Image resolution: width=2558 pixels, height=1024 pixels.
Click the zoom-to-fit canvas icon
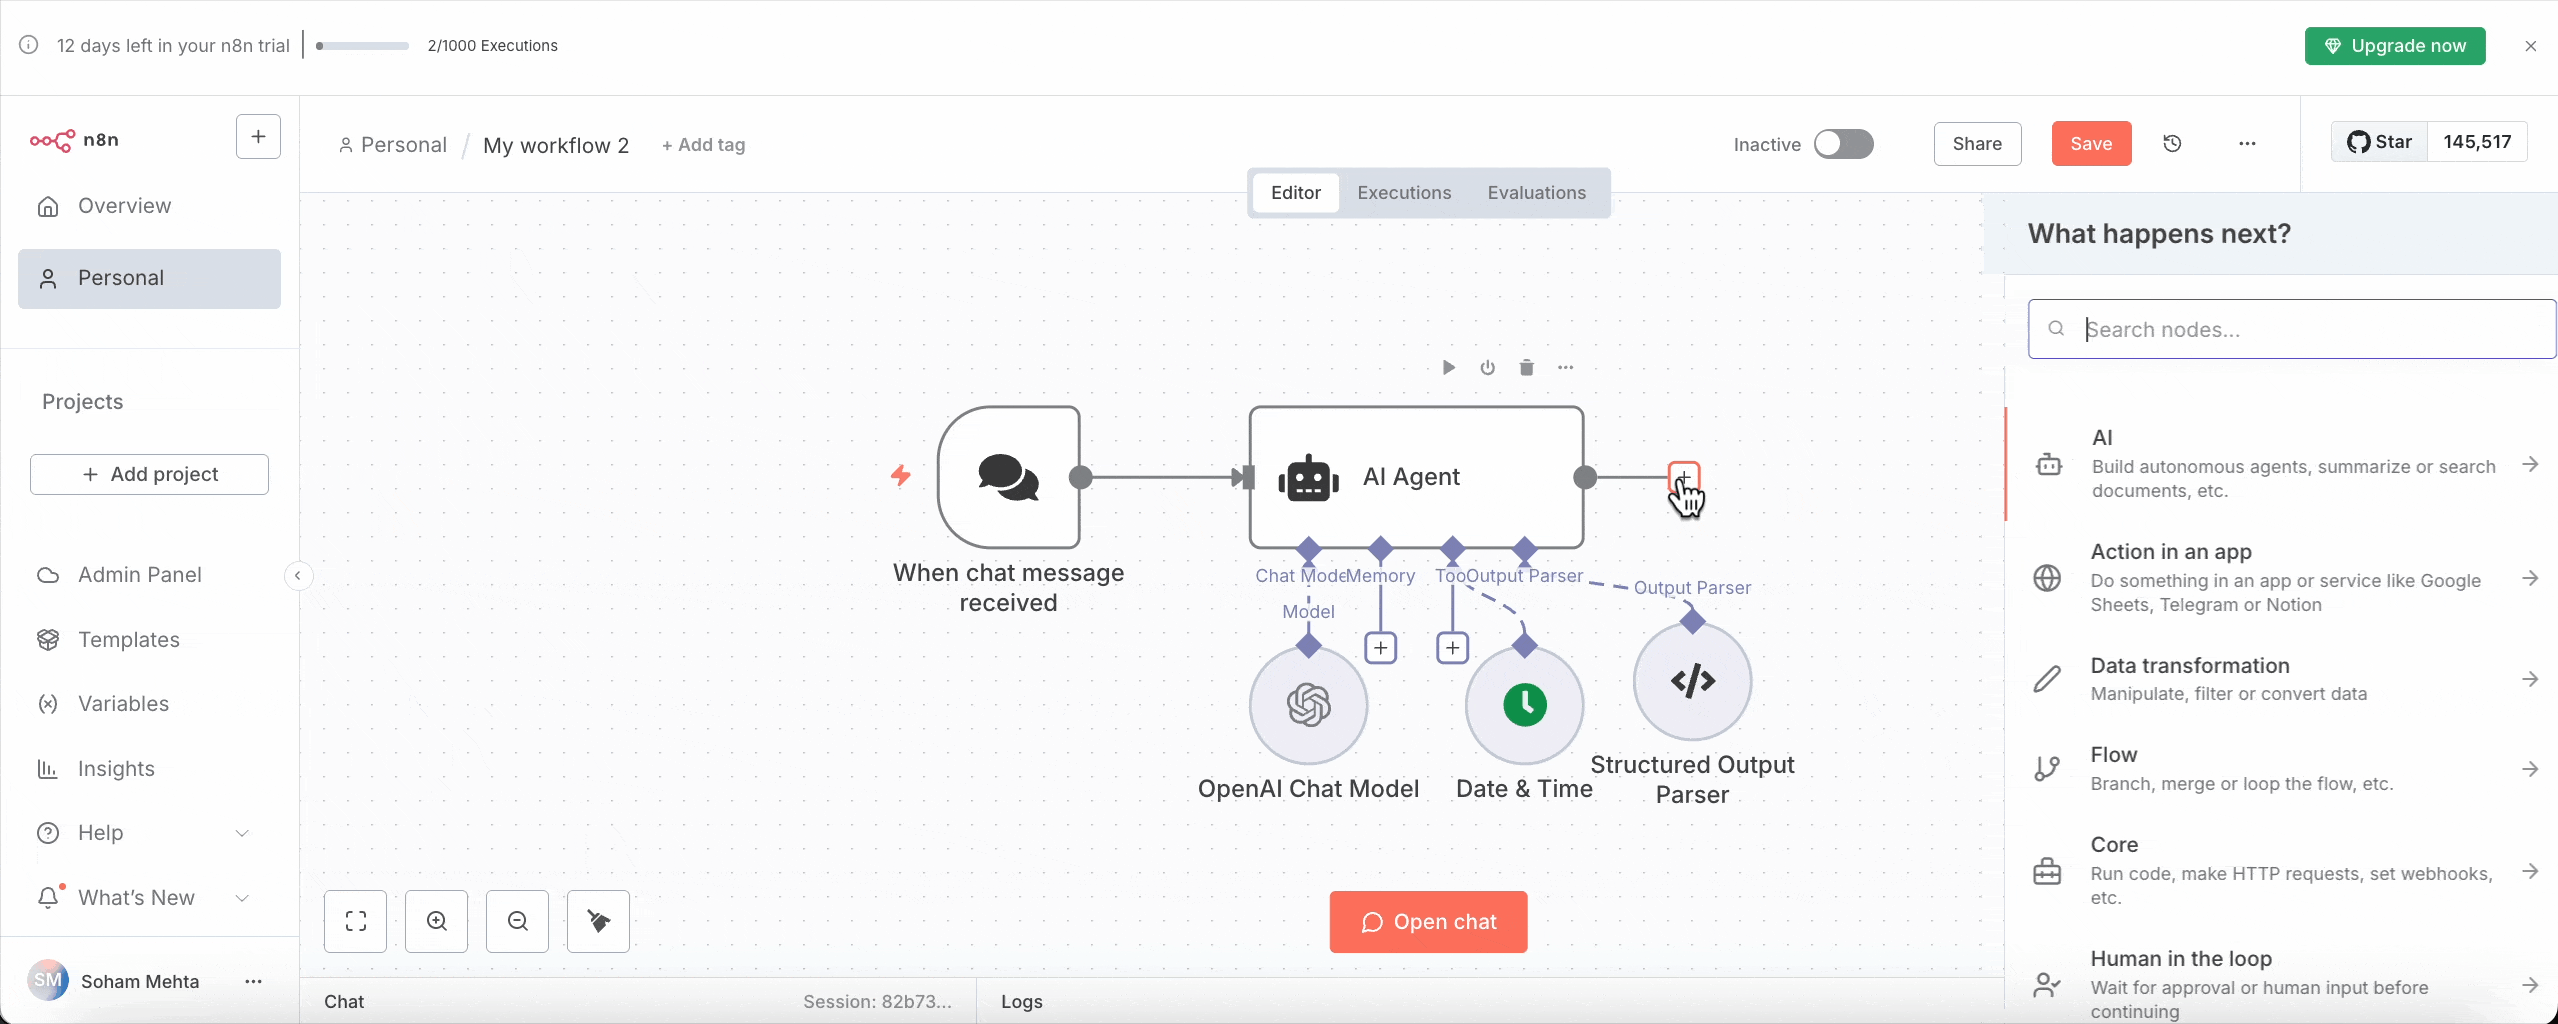[355, 921]
